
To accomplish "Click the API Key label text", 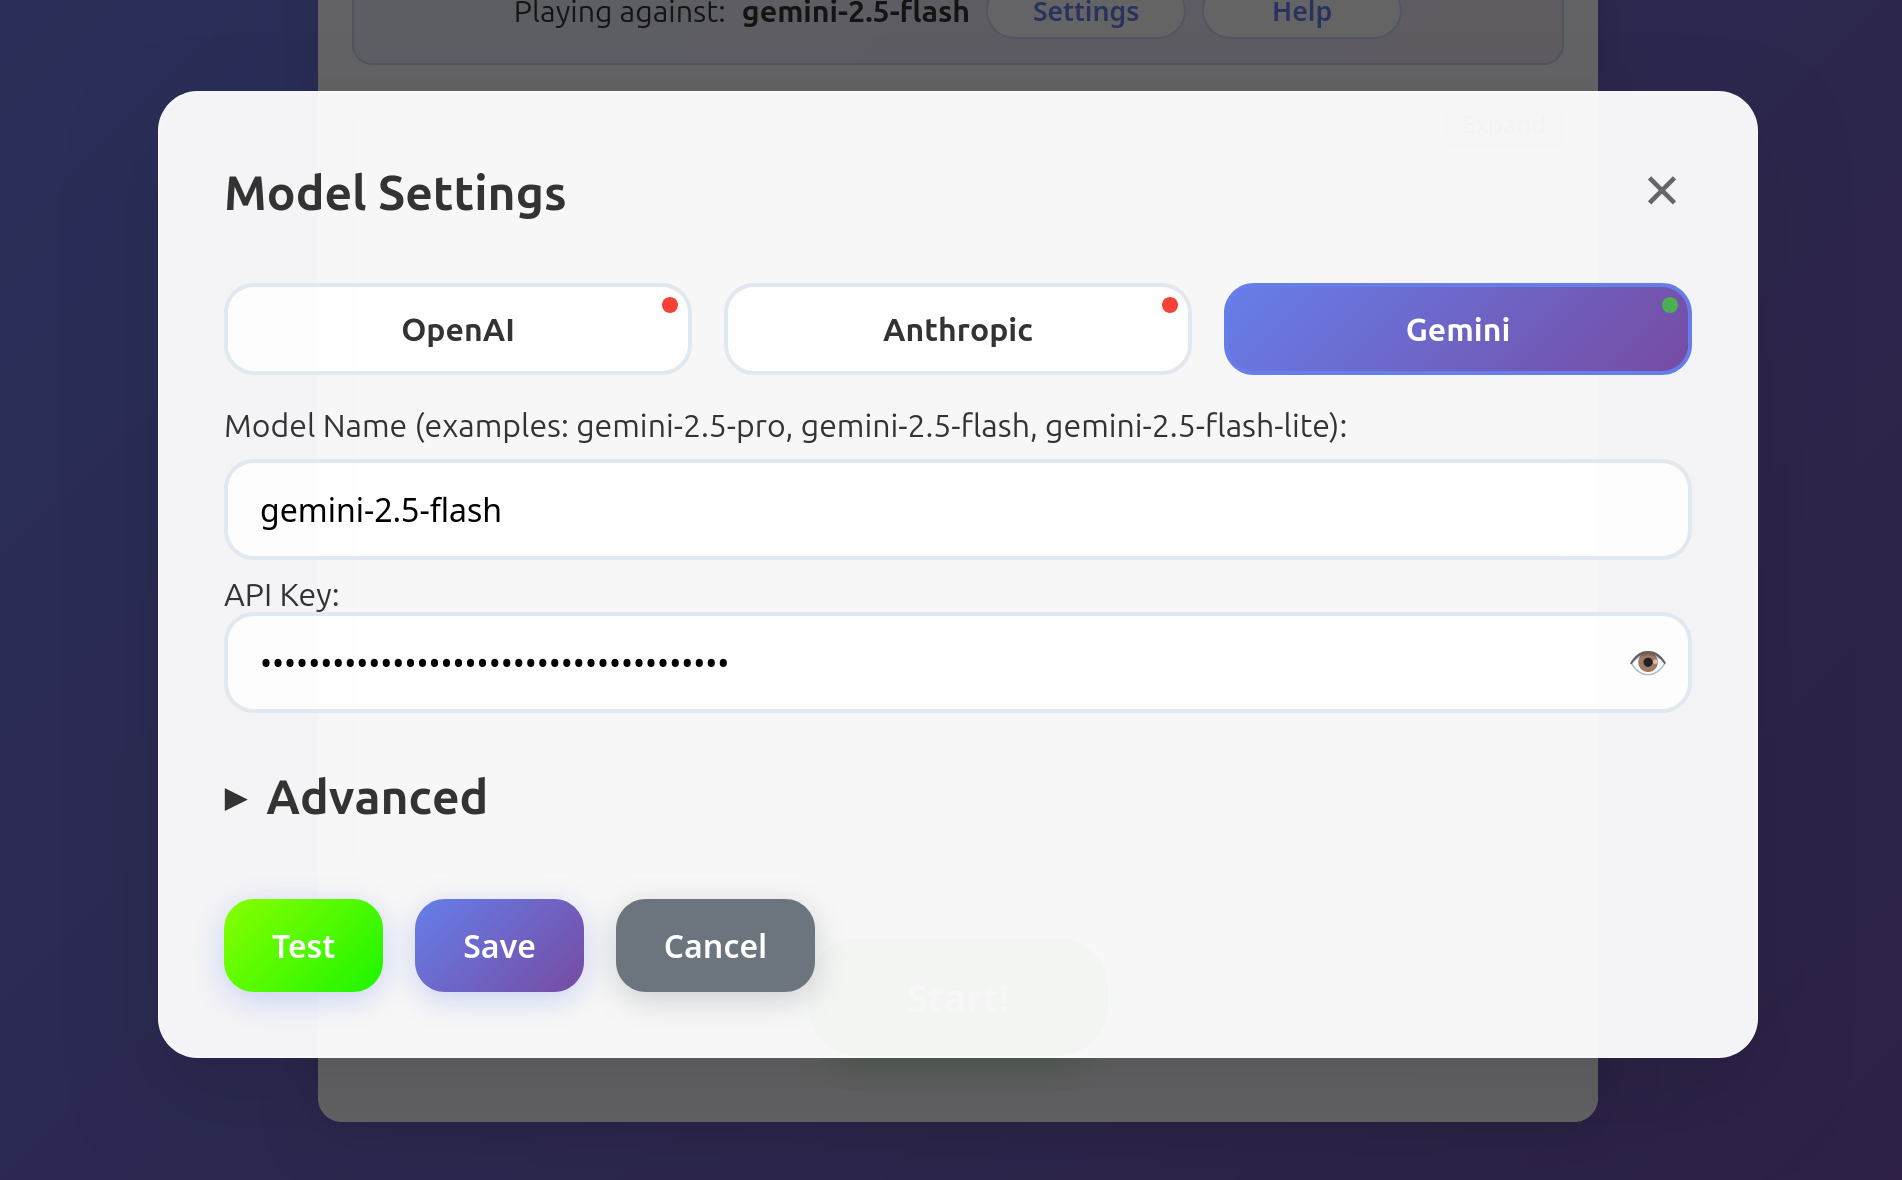I will tap(282, 595).
